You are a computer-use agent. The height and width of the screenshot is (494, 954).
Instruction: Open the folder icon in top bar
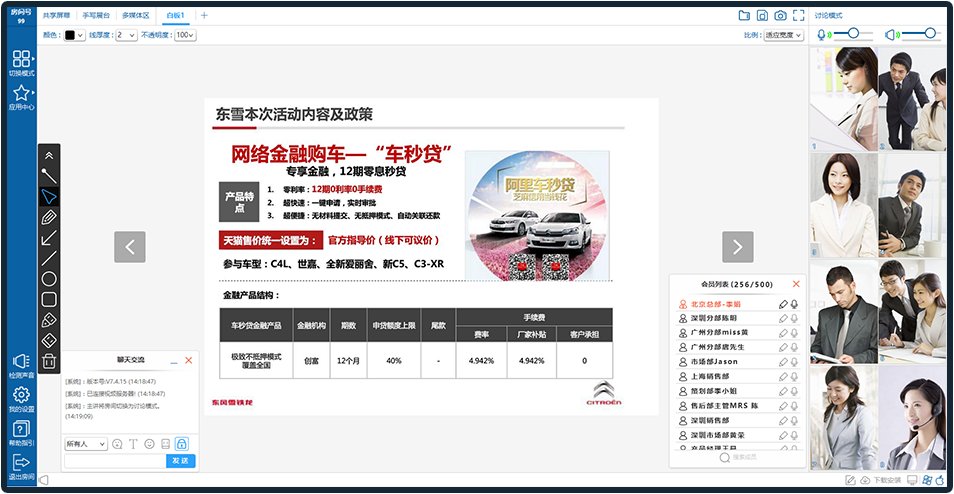(744, 16)
